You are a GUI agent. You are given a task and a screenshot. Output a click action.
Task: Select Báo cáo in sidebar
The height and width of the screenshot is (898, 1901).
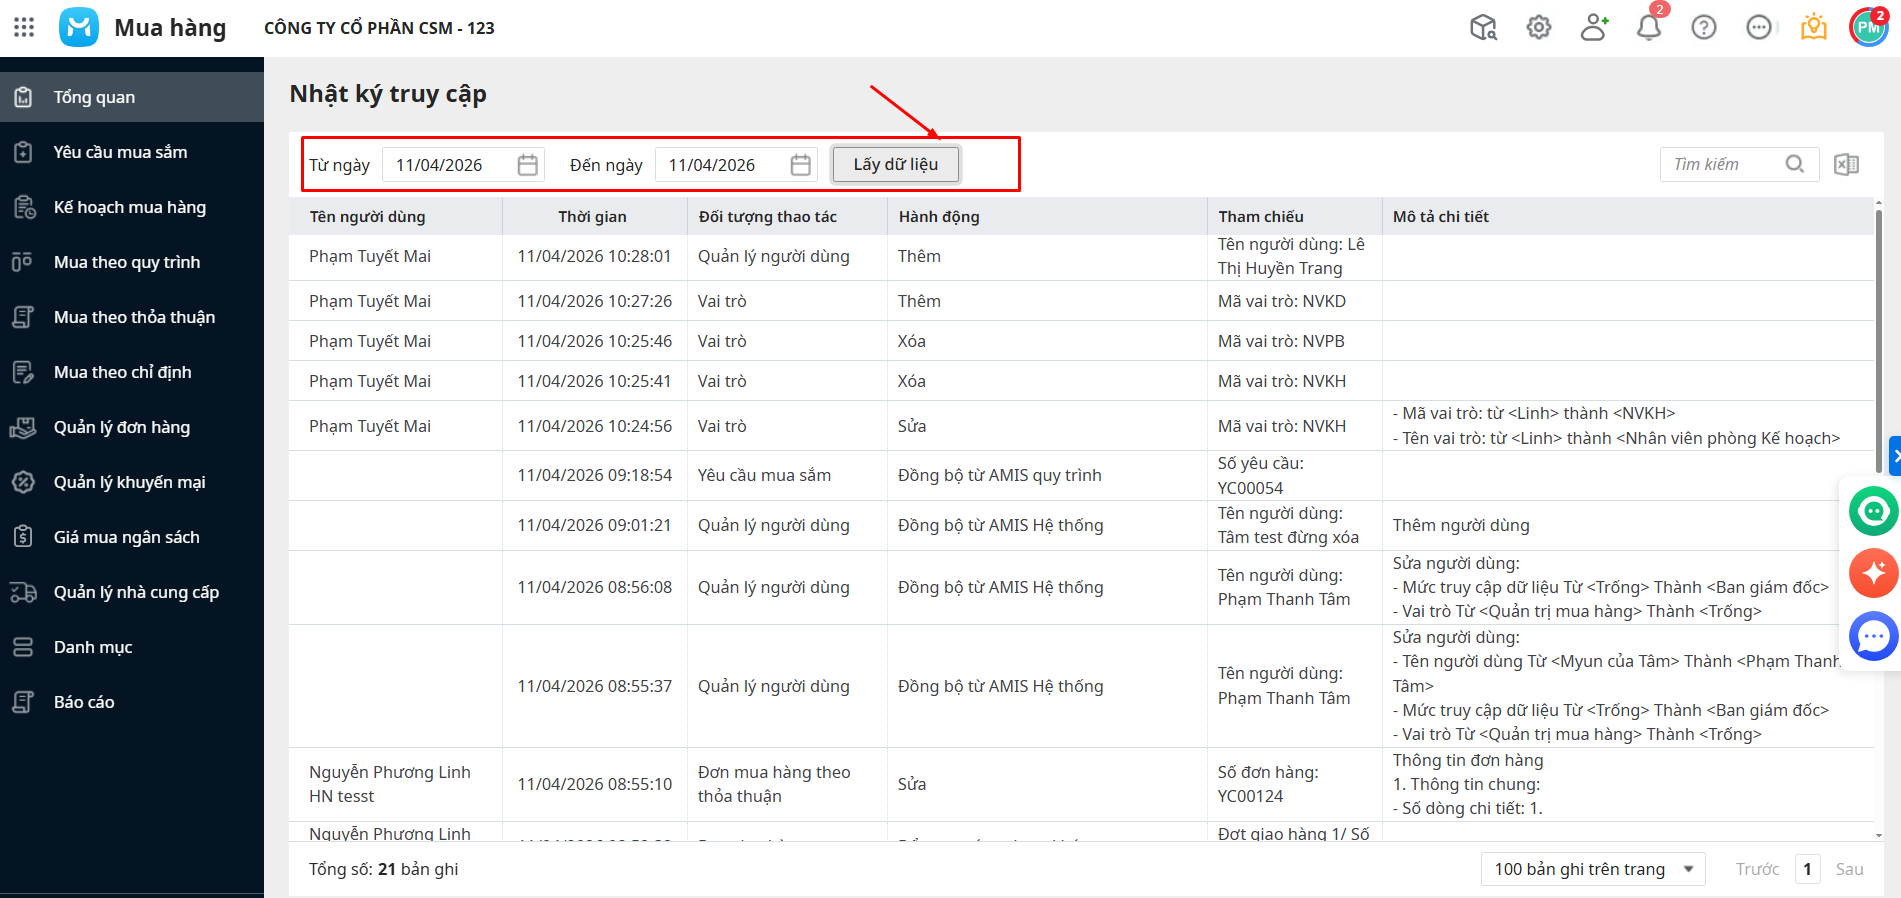84,702
